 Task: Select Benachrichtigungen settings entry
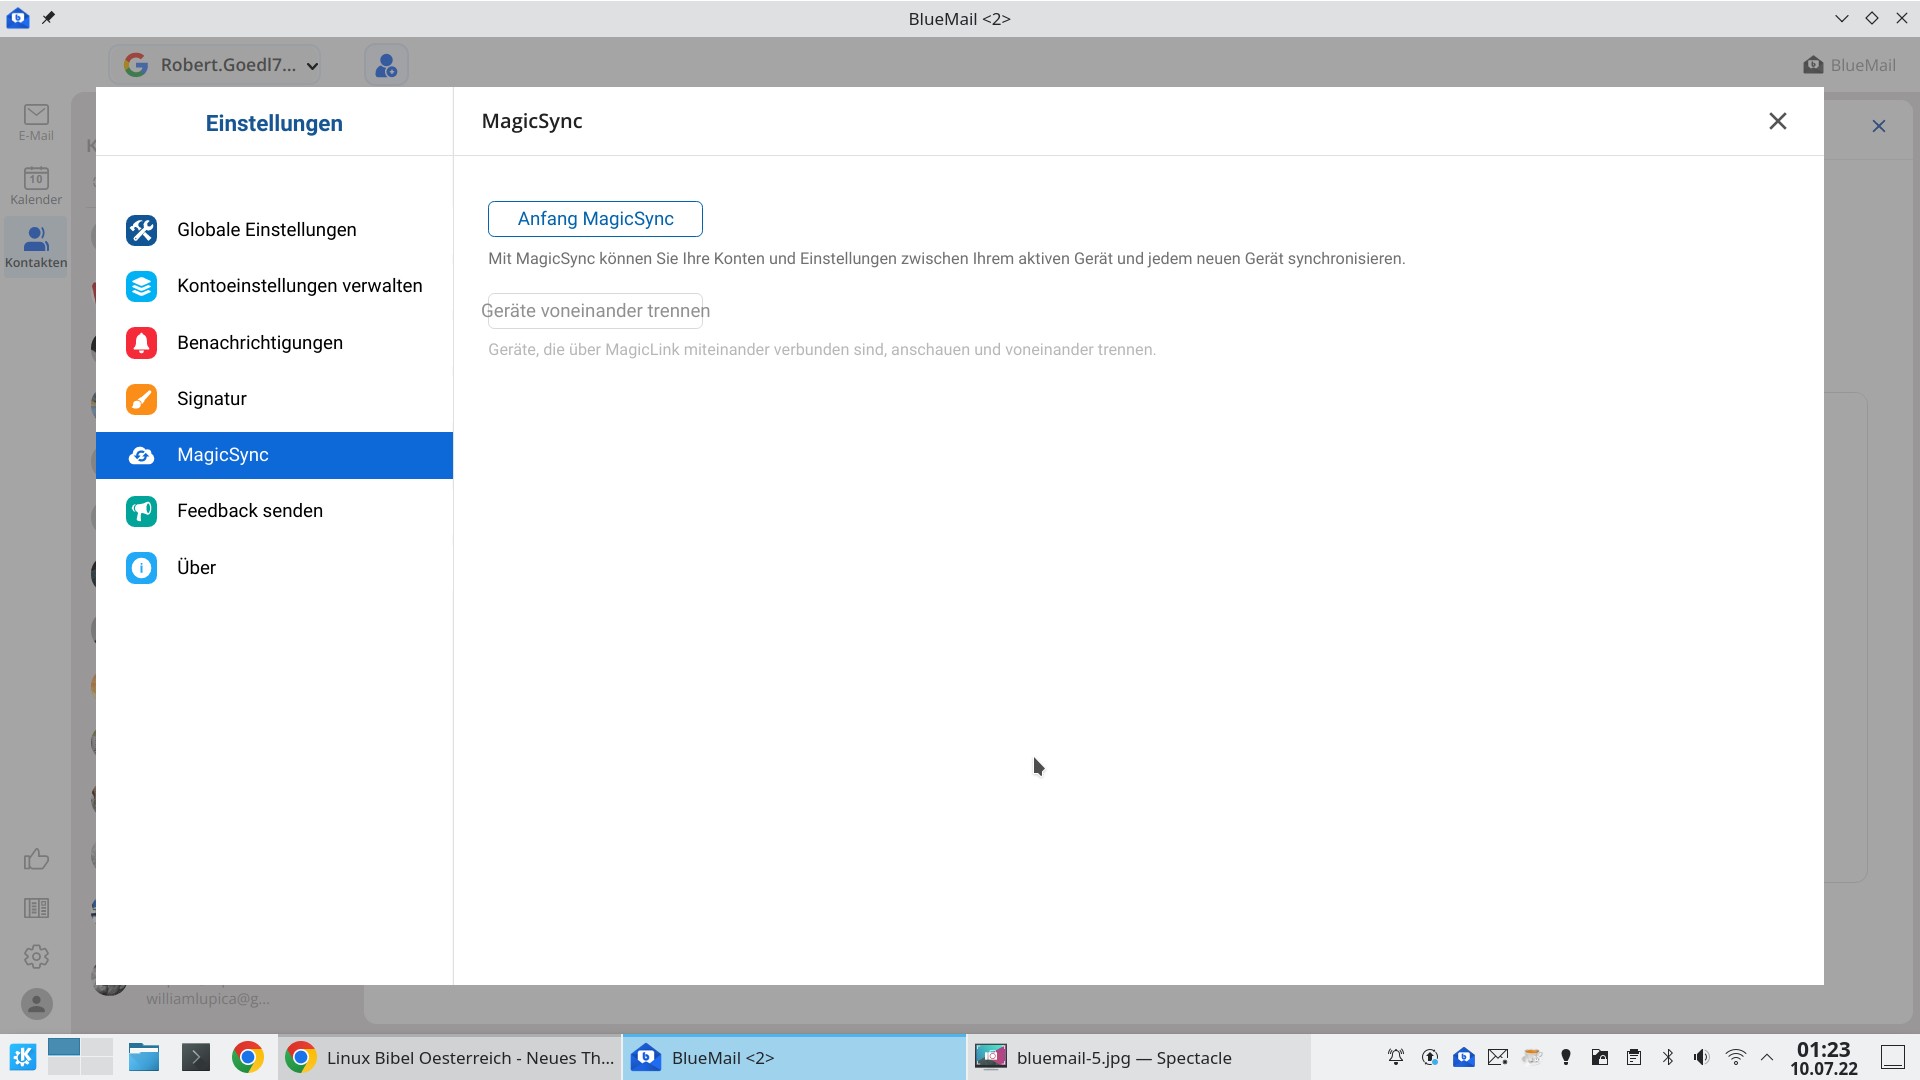[274, 343]
